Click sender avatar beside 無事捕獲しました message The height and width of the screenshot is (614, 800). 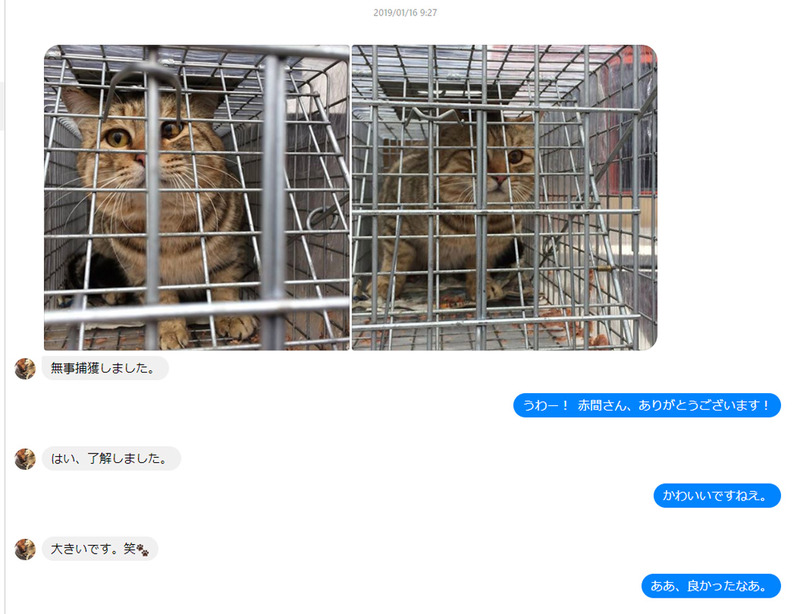(25, 369)
